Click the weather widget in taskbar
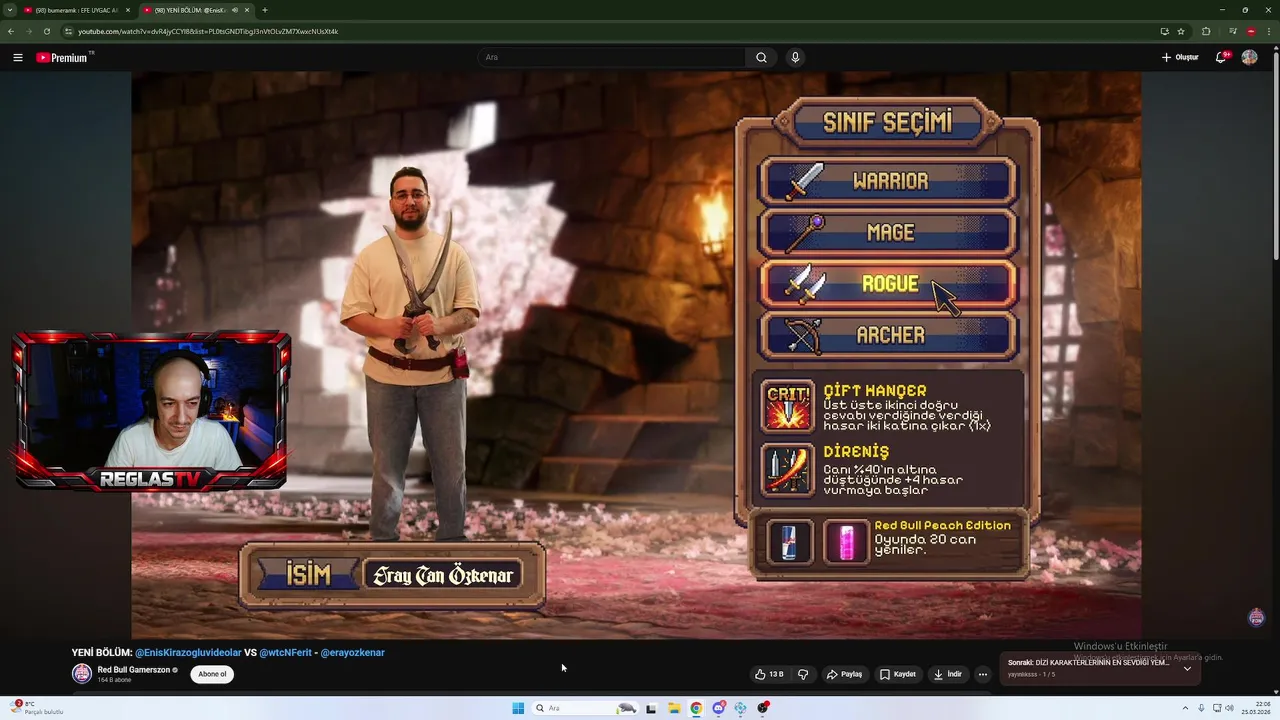This screenshot has height=720, width=1280. click(x=36, y=708)
